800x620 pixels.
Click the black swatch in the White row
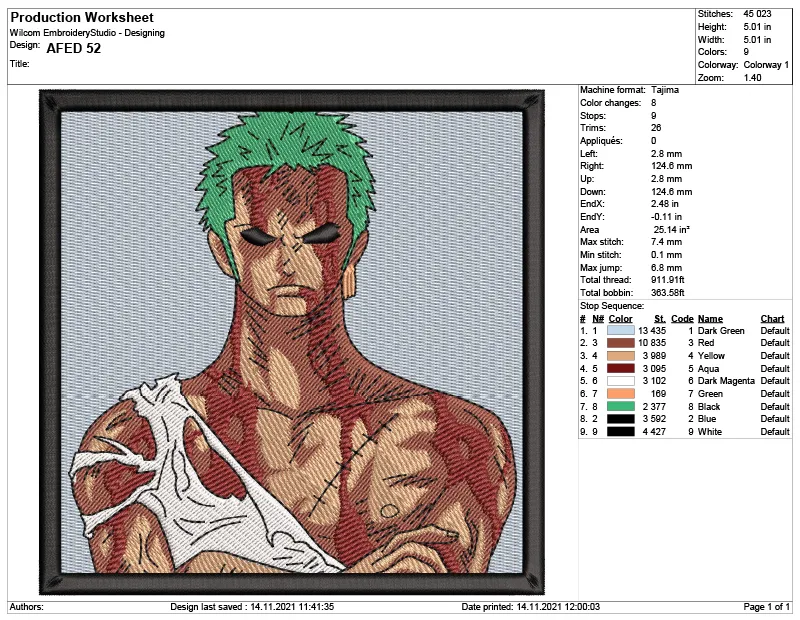pyautogui.click(x=620, y=431)
